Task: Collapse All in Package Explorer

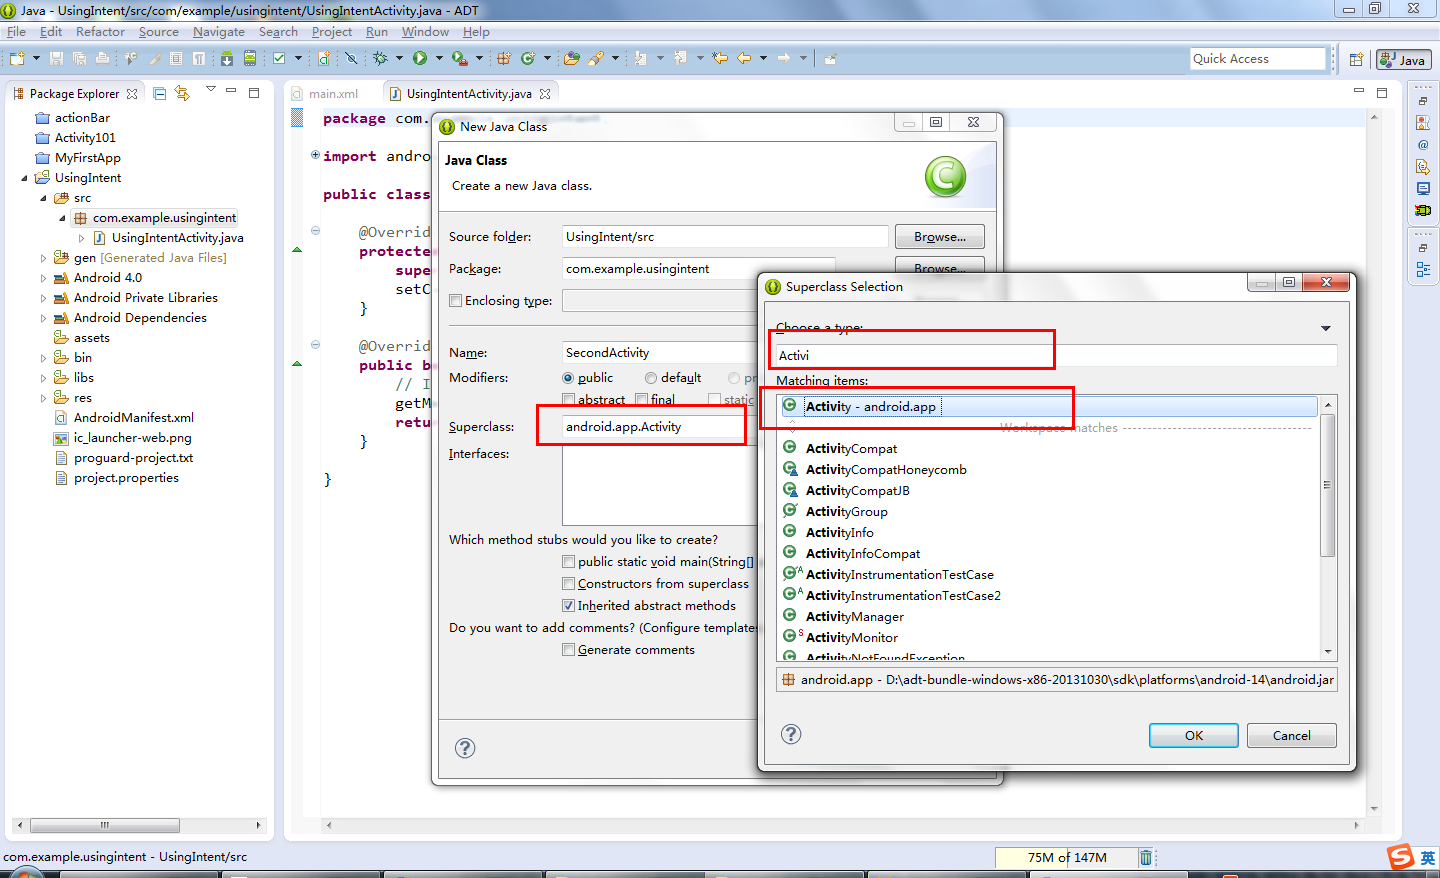Action: tap(159, 93)
